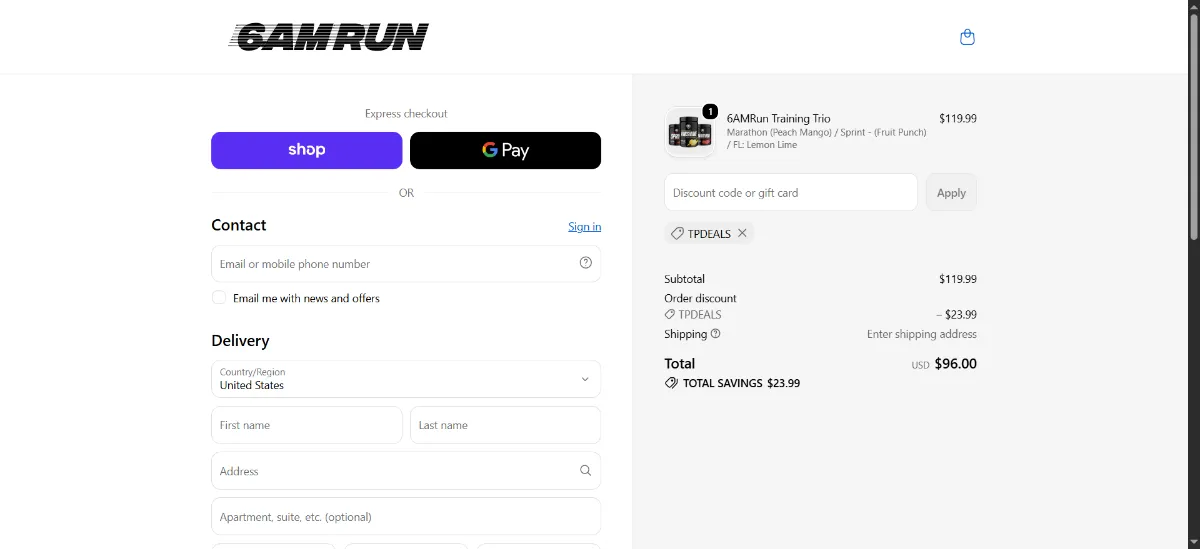Viewport: 1200px width, 549px height.
Task: Focus the Email or mobile phone number field
Action: click(x=406, y=264)
